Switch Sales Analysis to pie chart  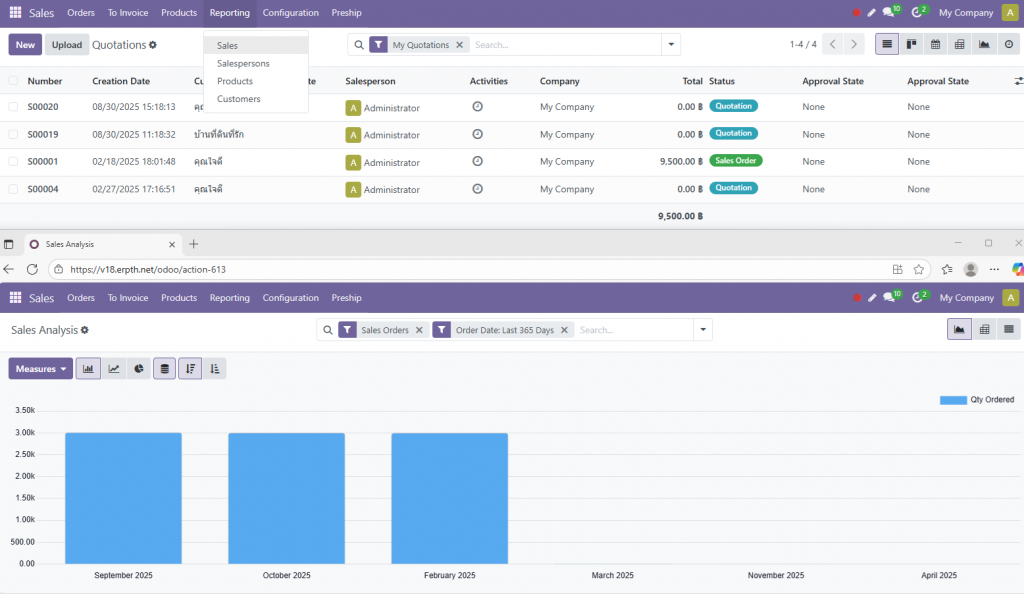pos(139,369)
